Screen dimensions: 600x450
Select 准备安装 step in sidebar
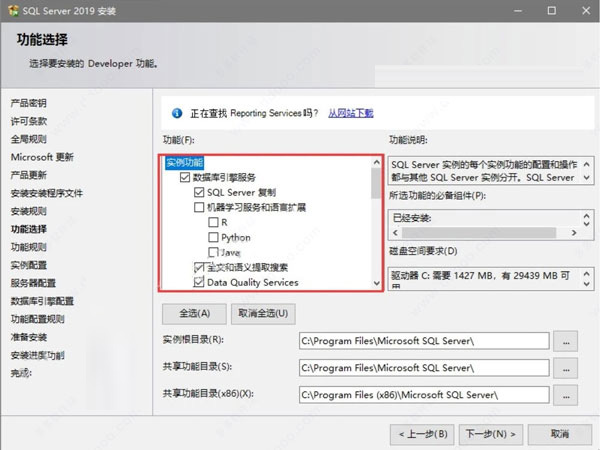(x=29, y=337)
